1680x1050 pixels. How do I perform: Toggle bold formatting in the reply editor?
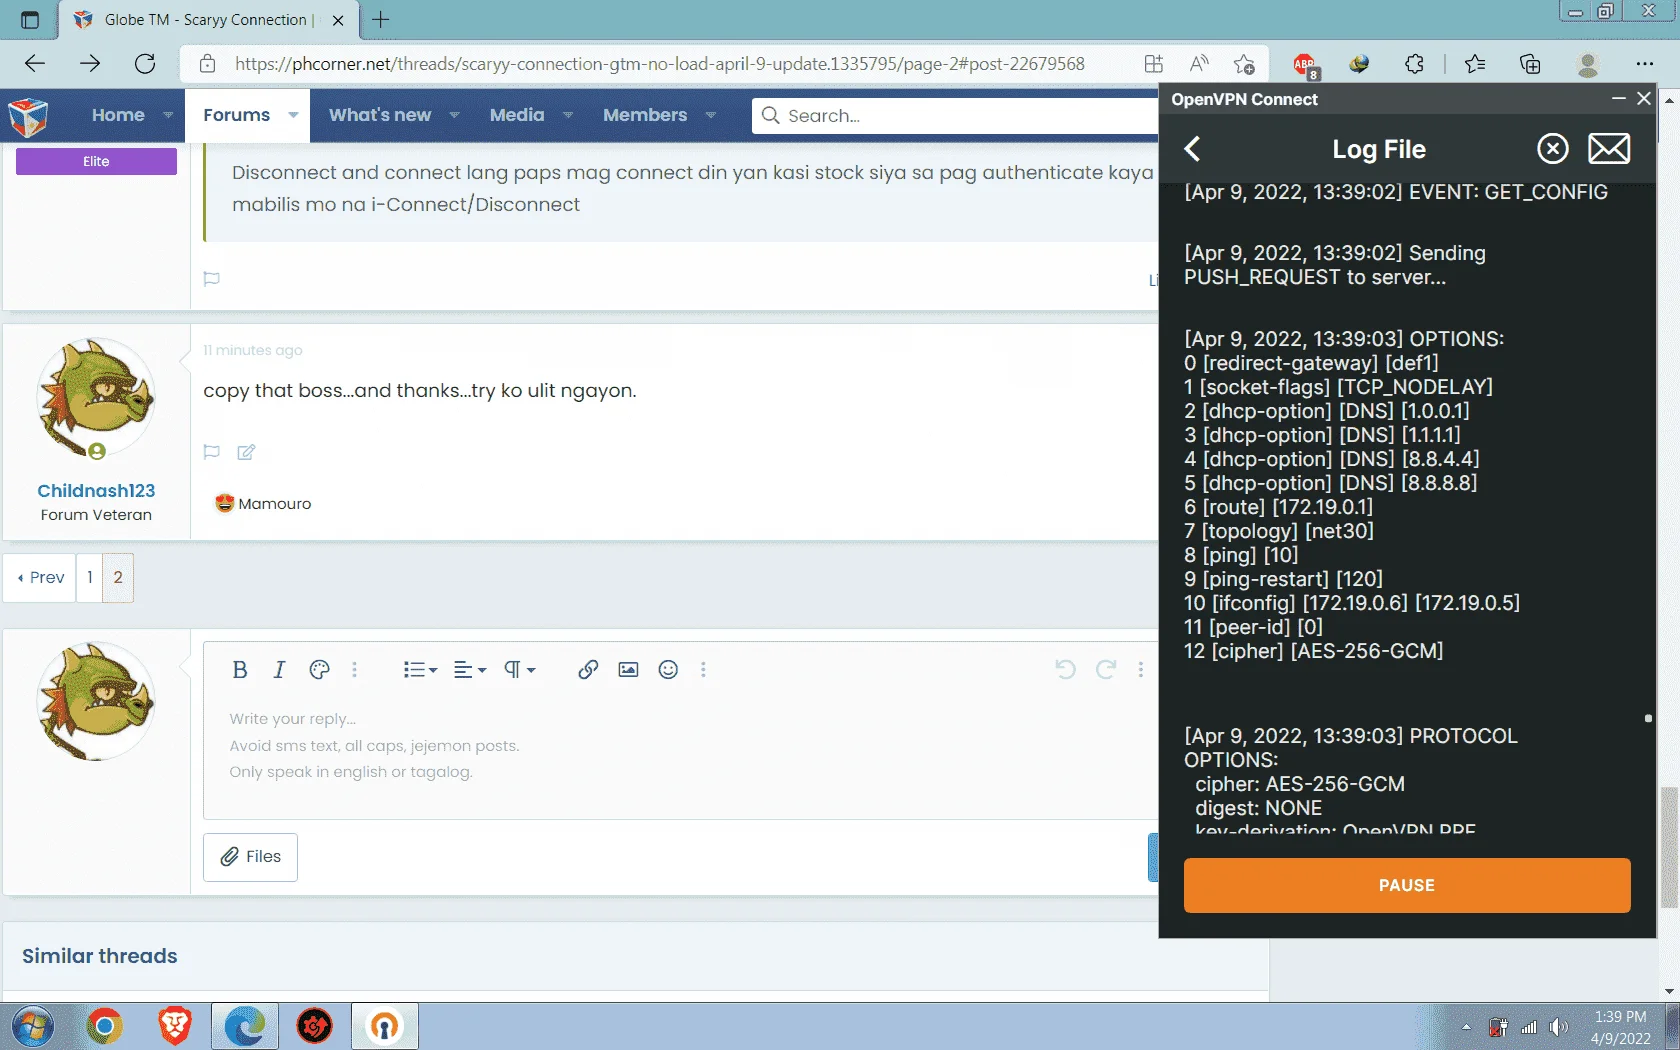pos(240,669)
